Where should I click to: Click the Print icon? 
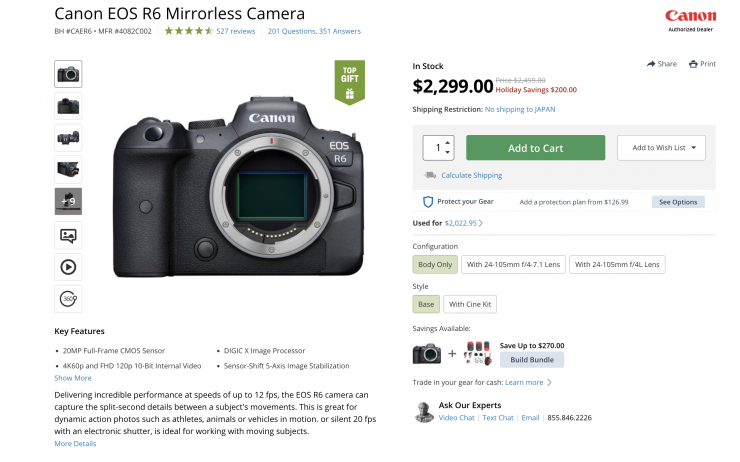coord(694,64)
